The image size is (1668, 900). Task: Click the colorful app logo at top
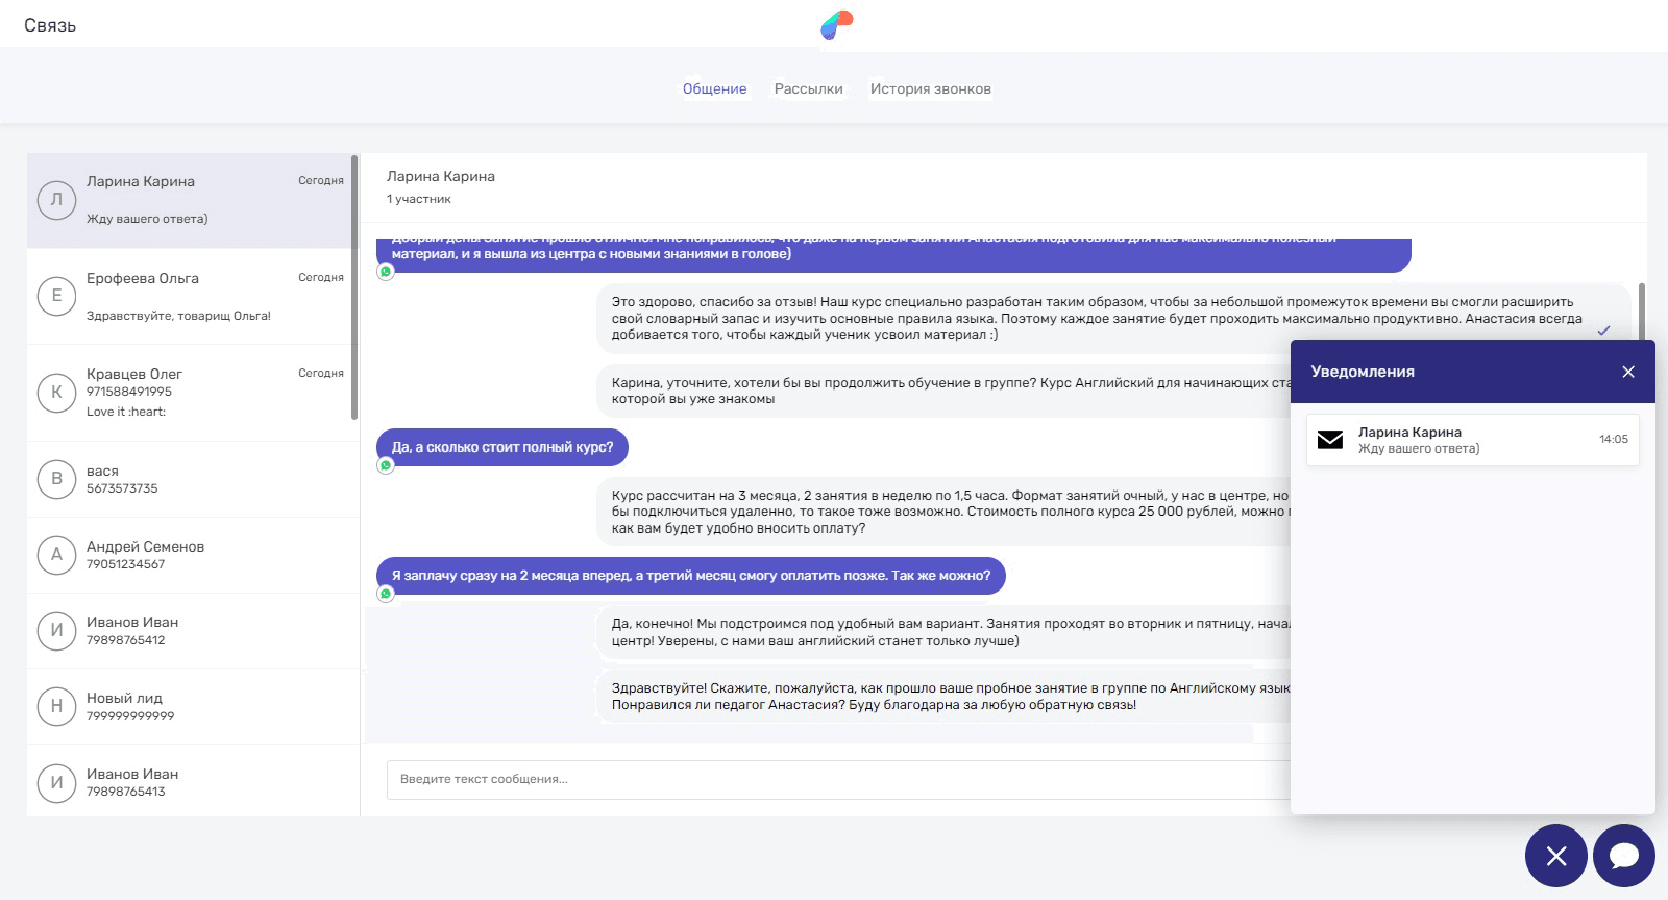coord(836,25)
